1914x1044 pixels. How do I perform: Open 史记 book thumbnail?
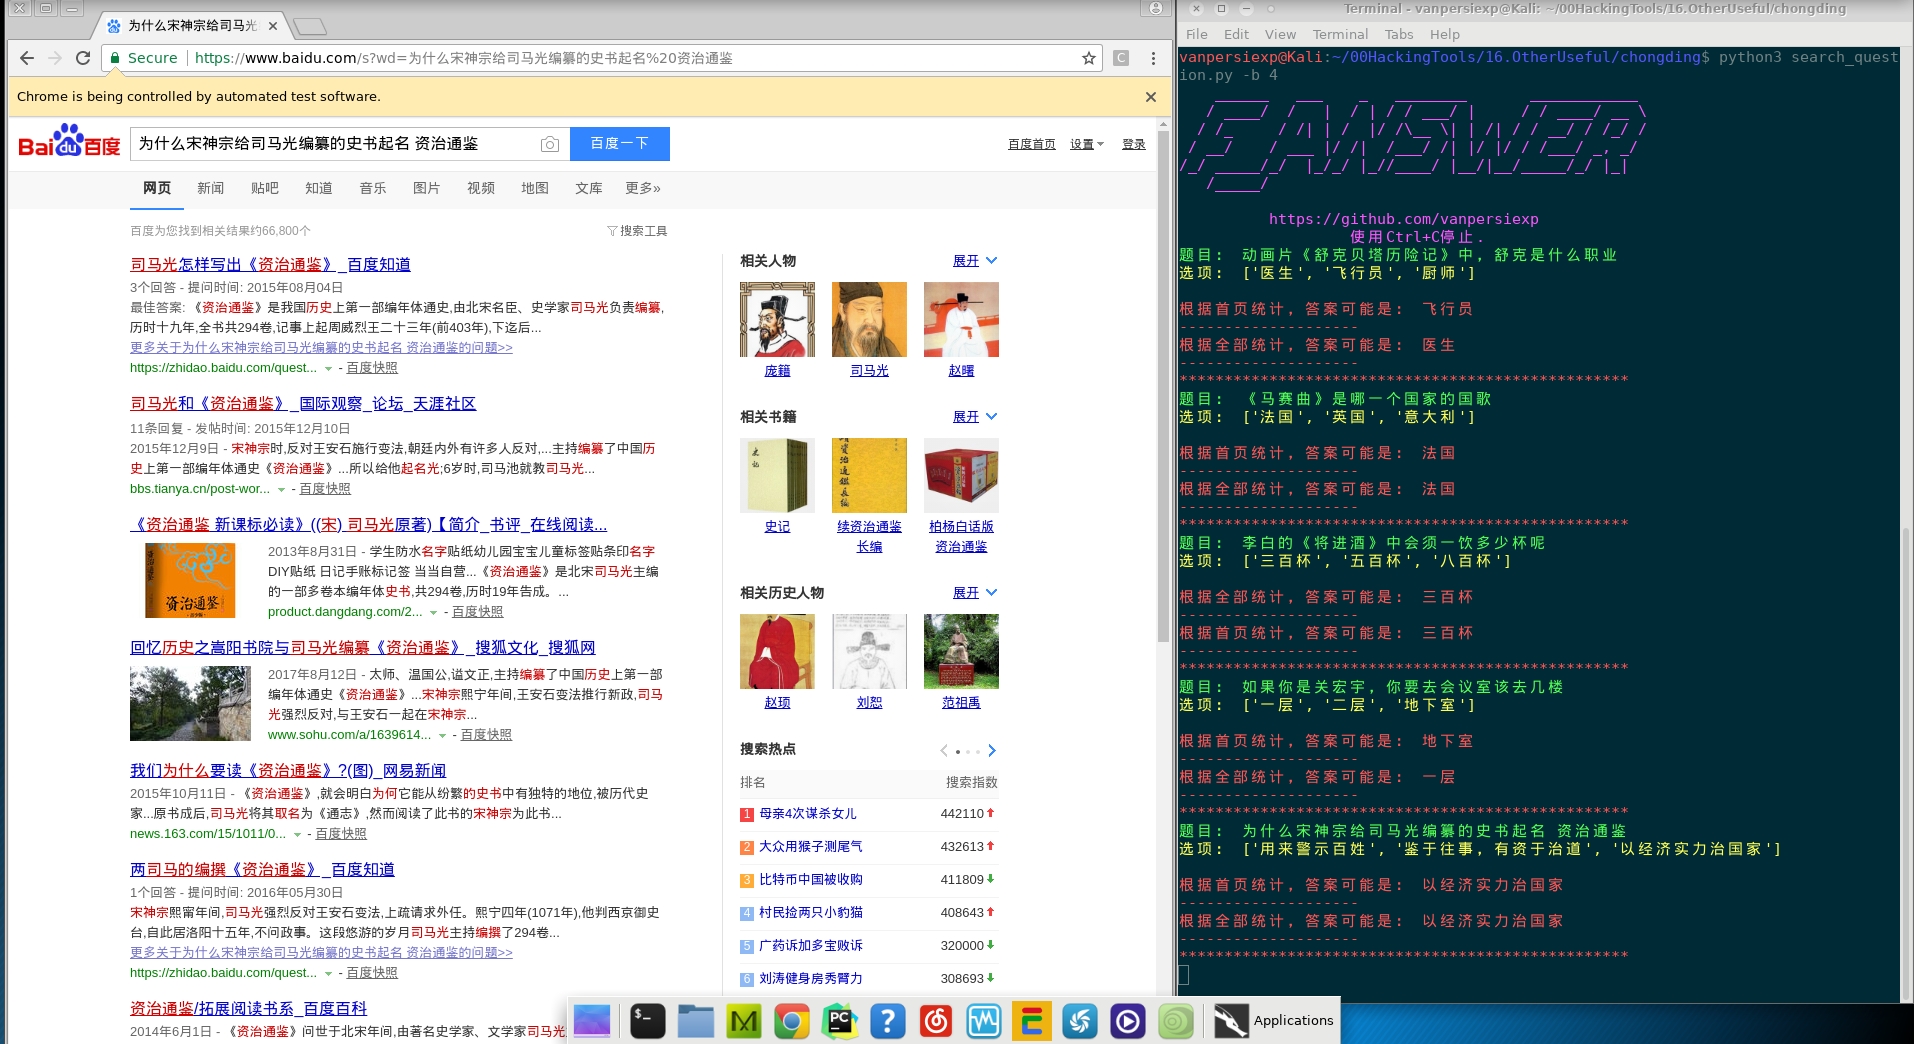pos(777,475)
